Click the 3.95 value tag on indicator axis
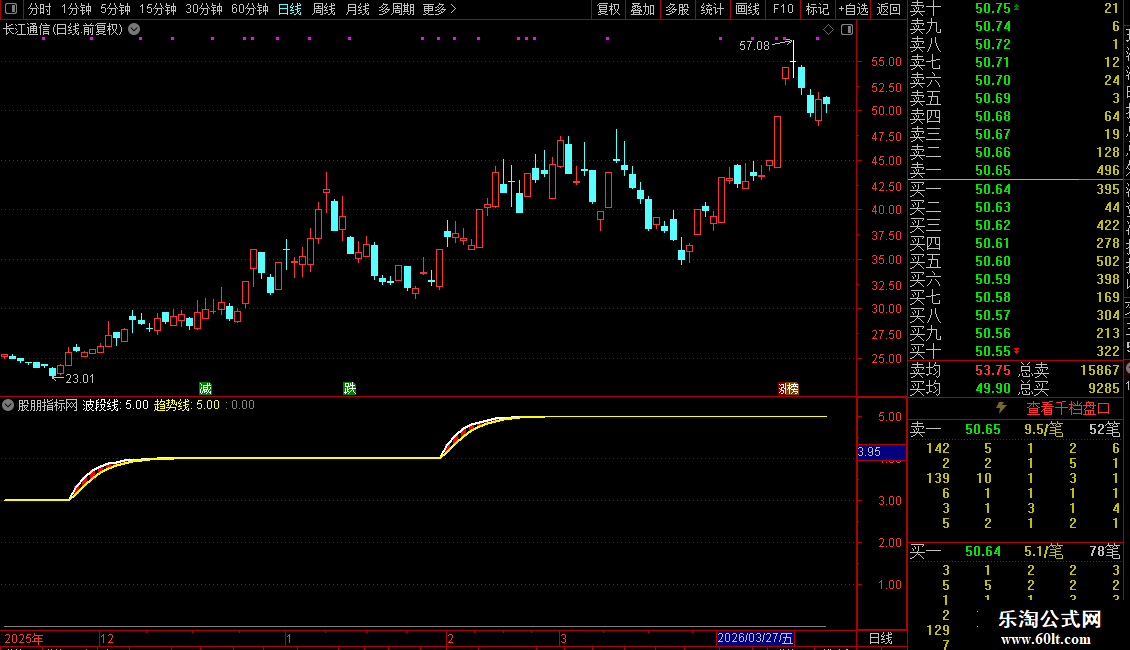 tap(881, 452)
